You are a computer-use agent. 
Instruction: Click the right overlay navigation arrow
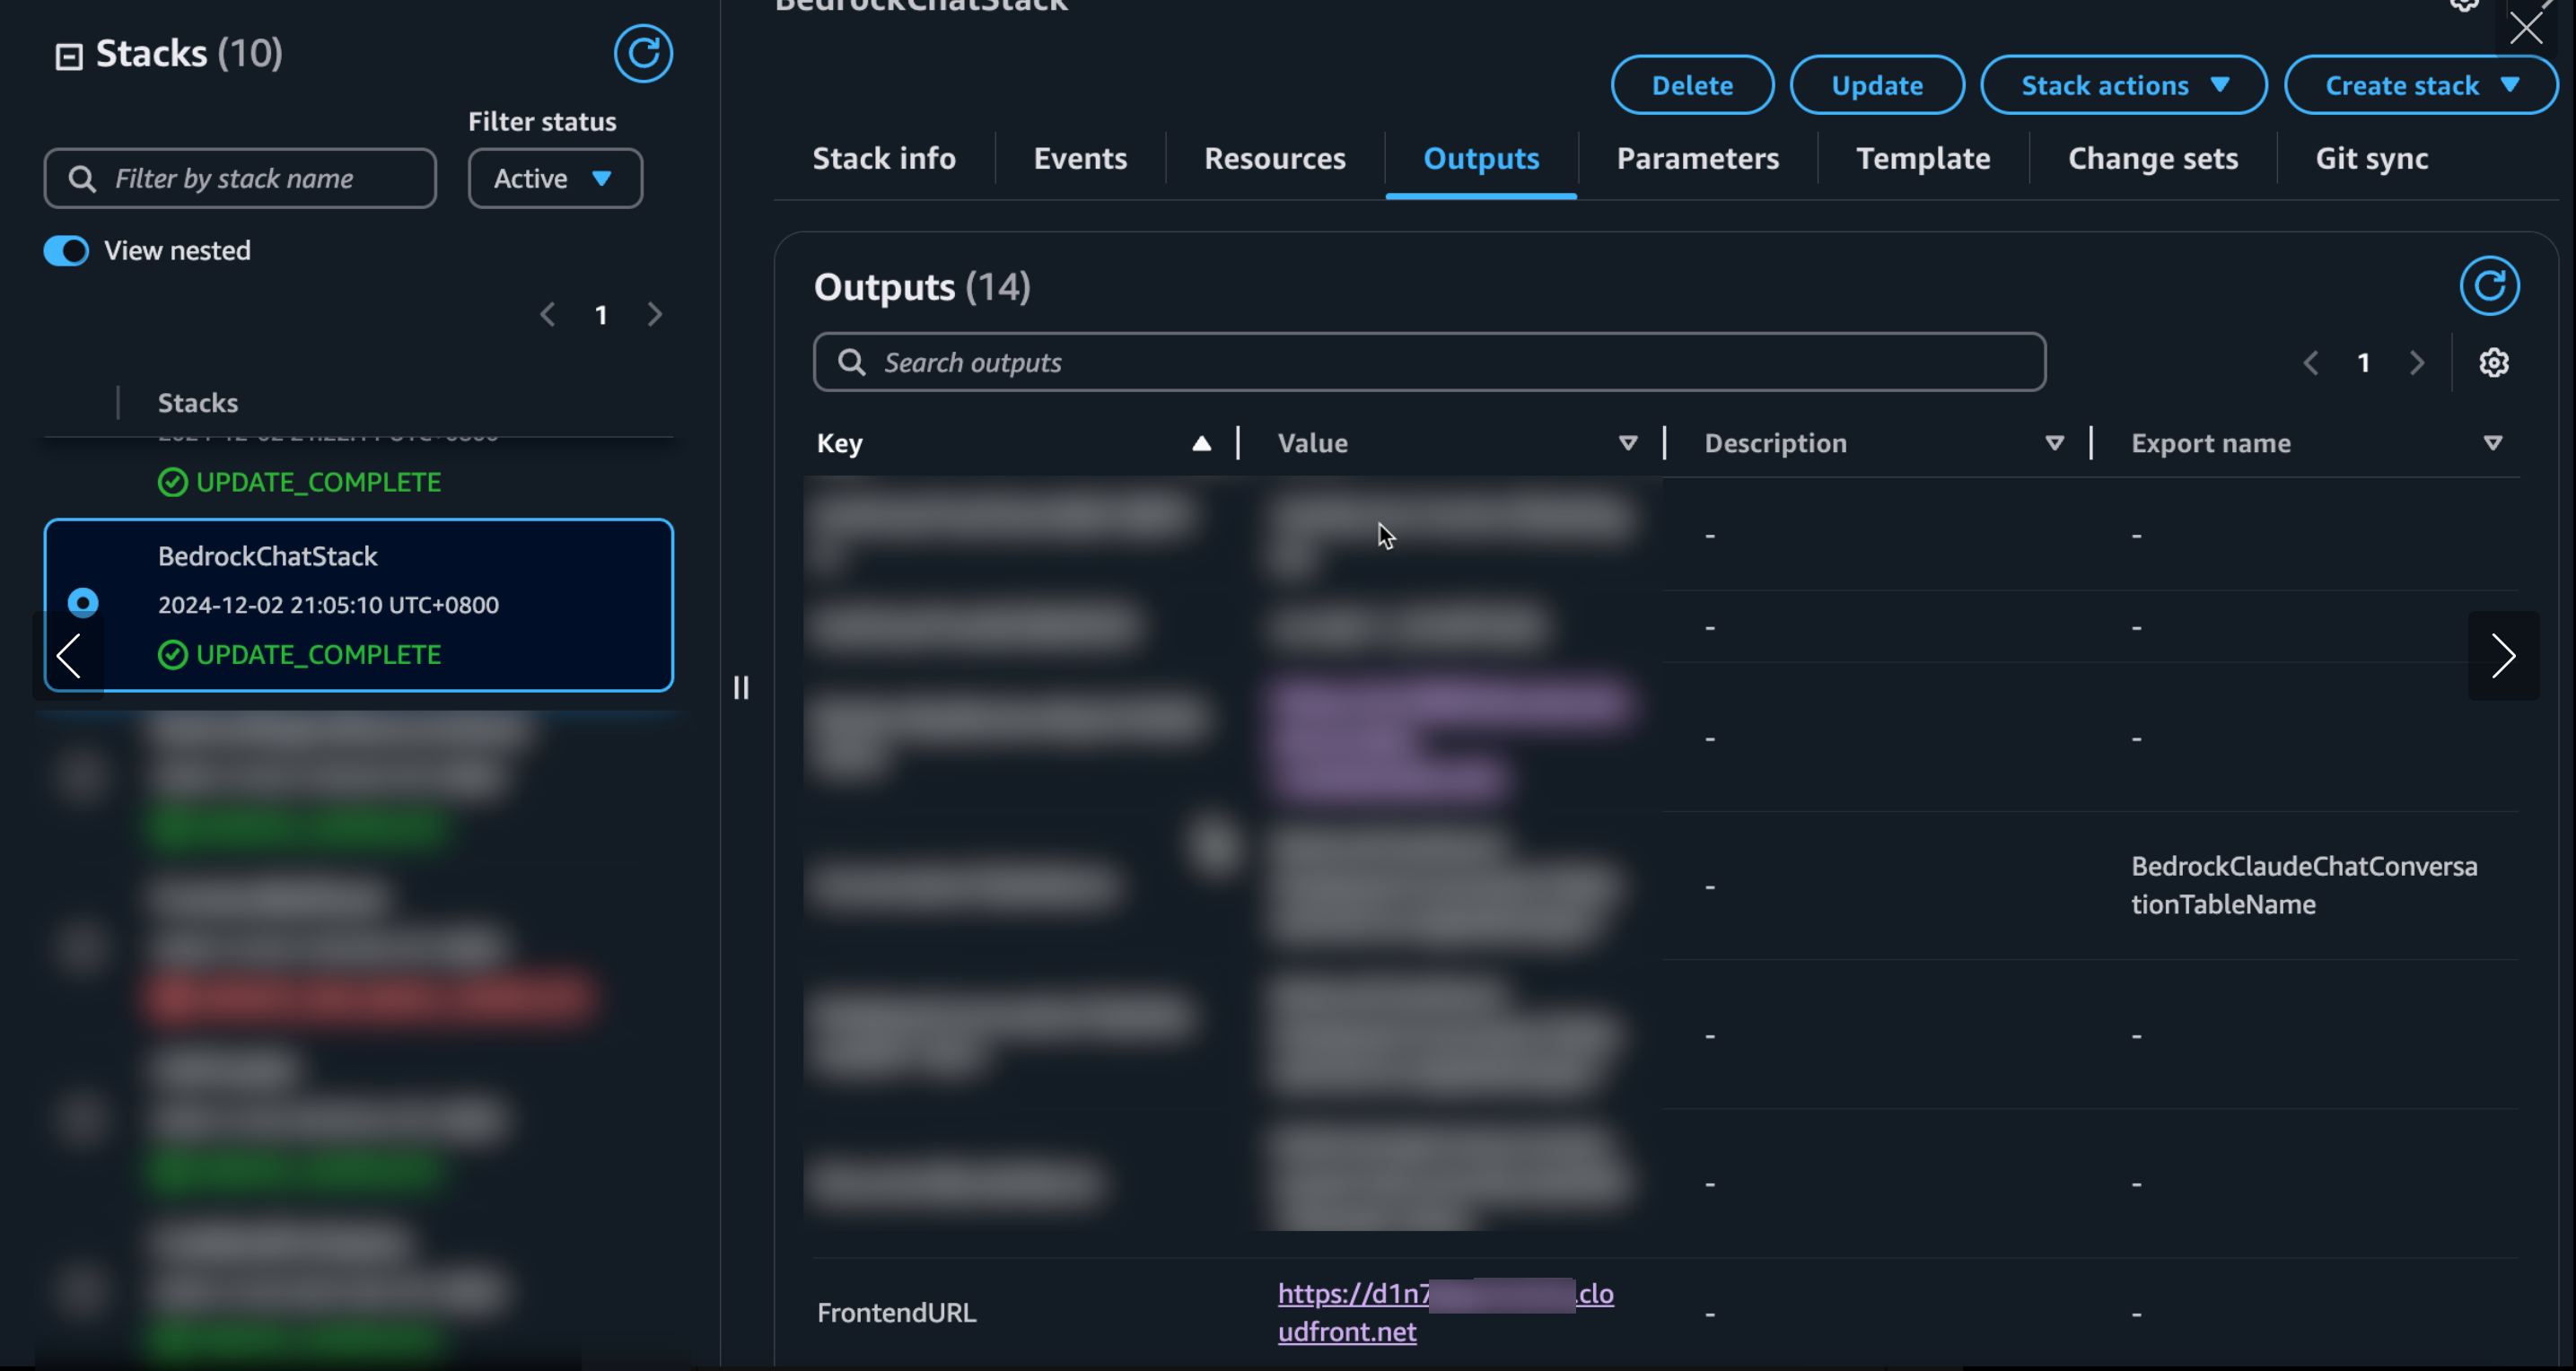[x=2502, y=656]
